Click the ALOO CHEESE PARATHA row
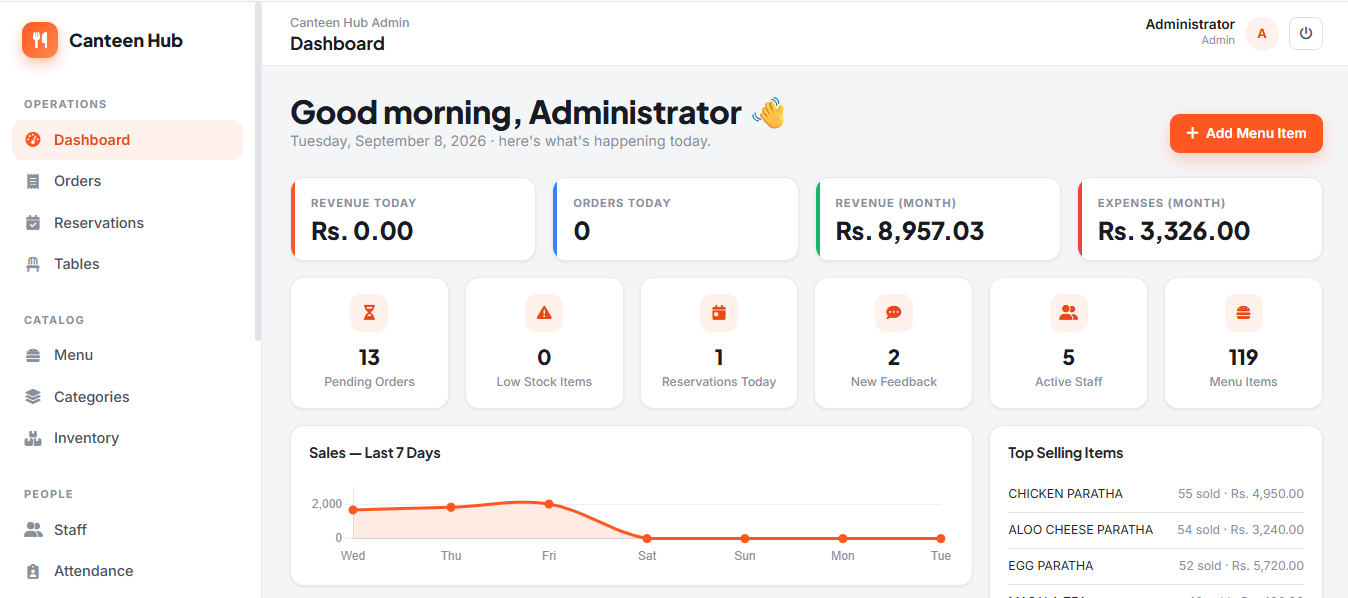This screenshot has height=598, width=1348. pos(1156,530)
